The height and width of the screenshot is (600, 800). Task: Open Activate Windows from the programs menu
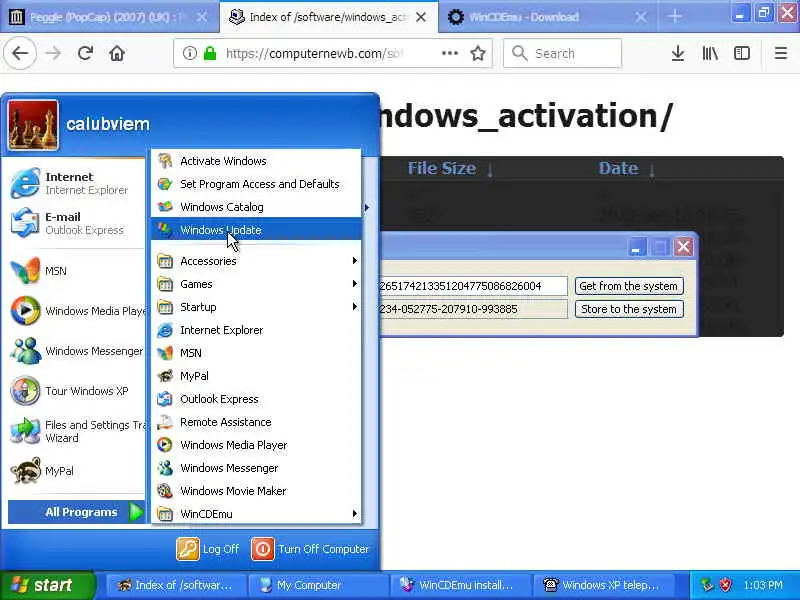pyautogui.click(x=256, y=161)
